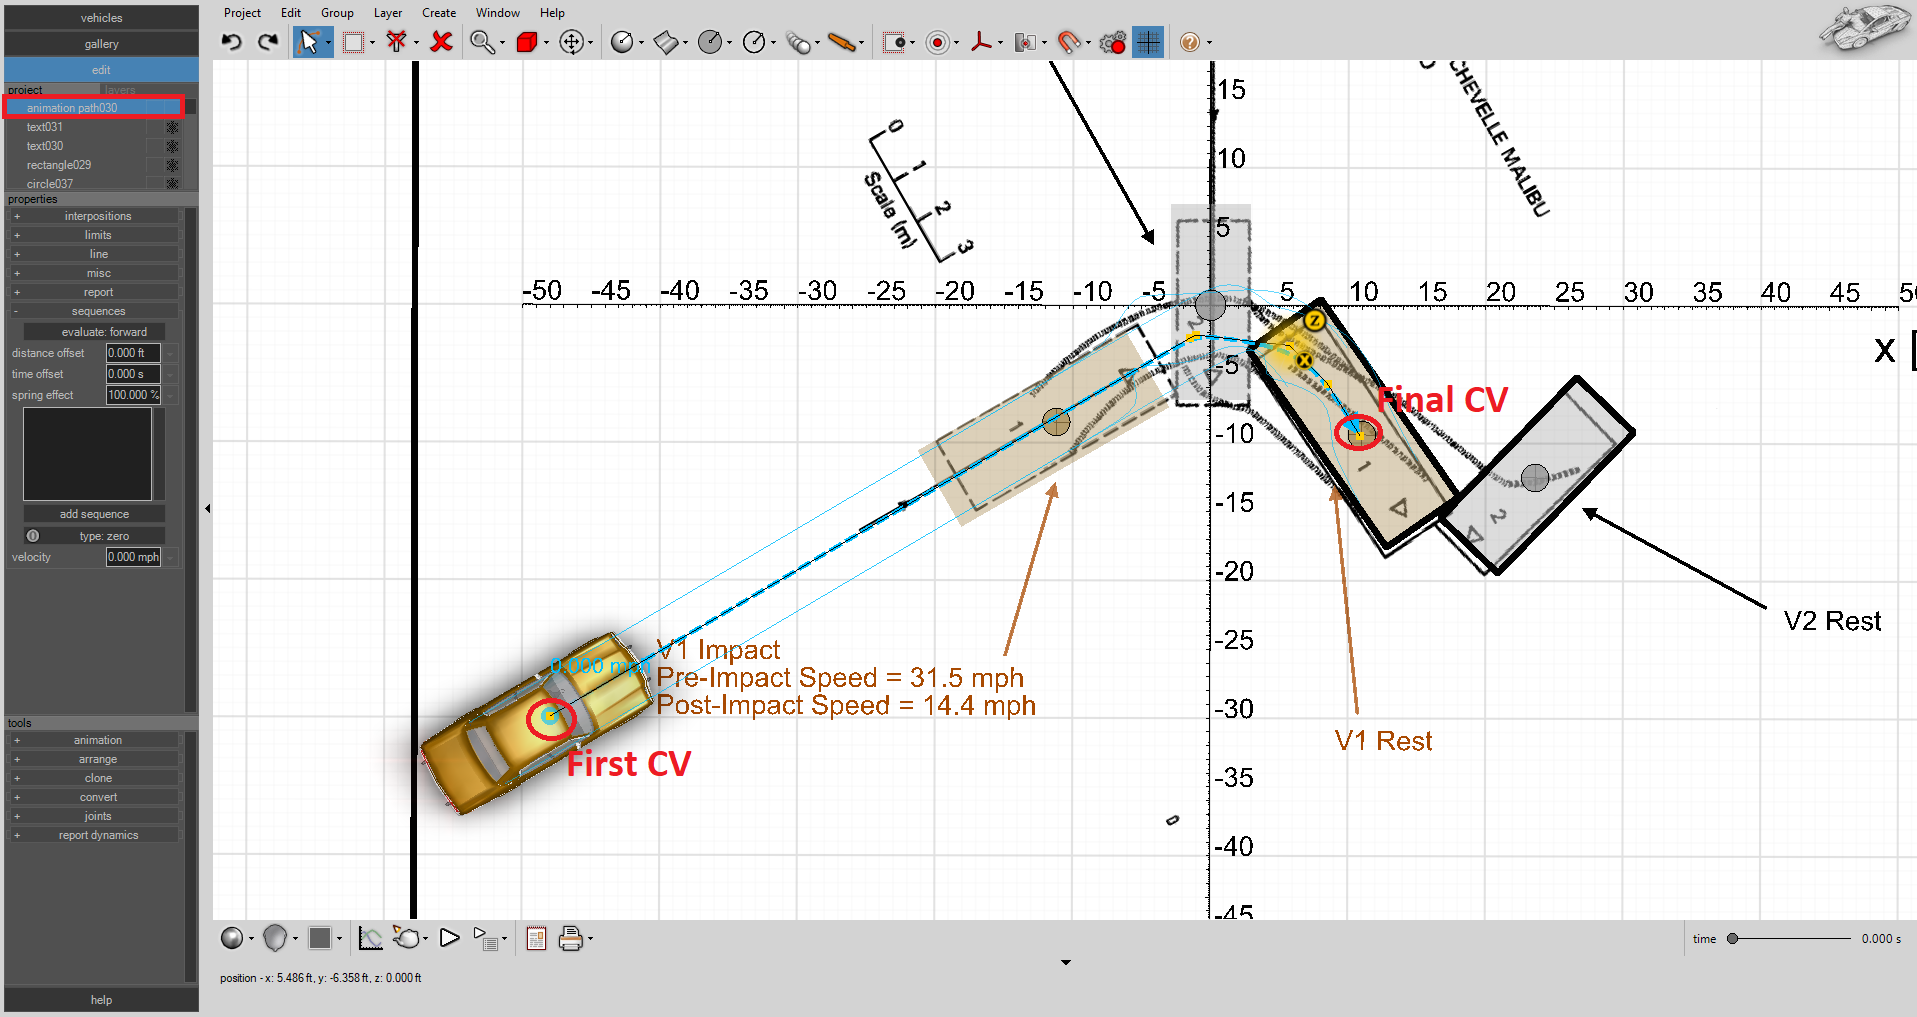Toggle visibility icon for text031
Viewport: 1917px width, 1017px height.
click(172, 127)
